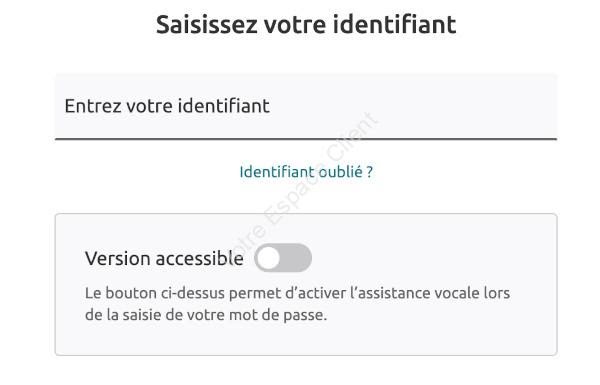Click the 'Saisissez votre identifiant' heading

click(306, 24)
